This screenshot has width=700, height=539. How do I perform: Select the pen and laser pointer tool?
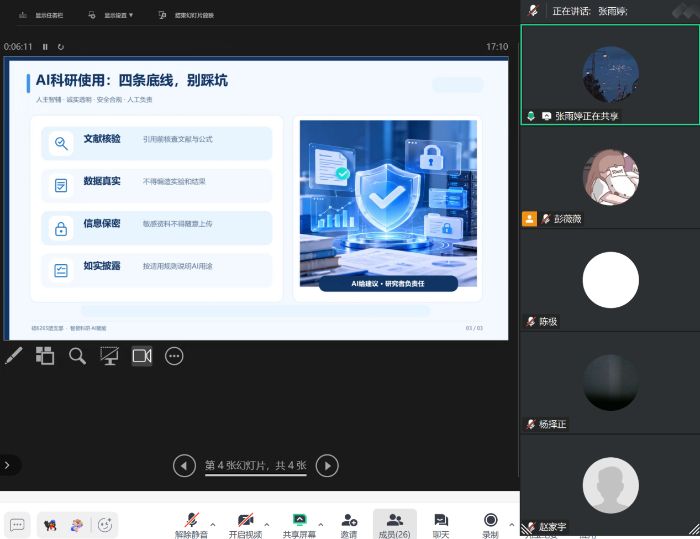click(x=13, y=356)
